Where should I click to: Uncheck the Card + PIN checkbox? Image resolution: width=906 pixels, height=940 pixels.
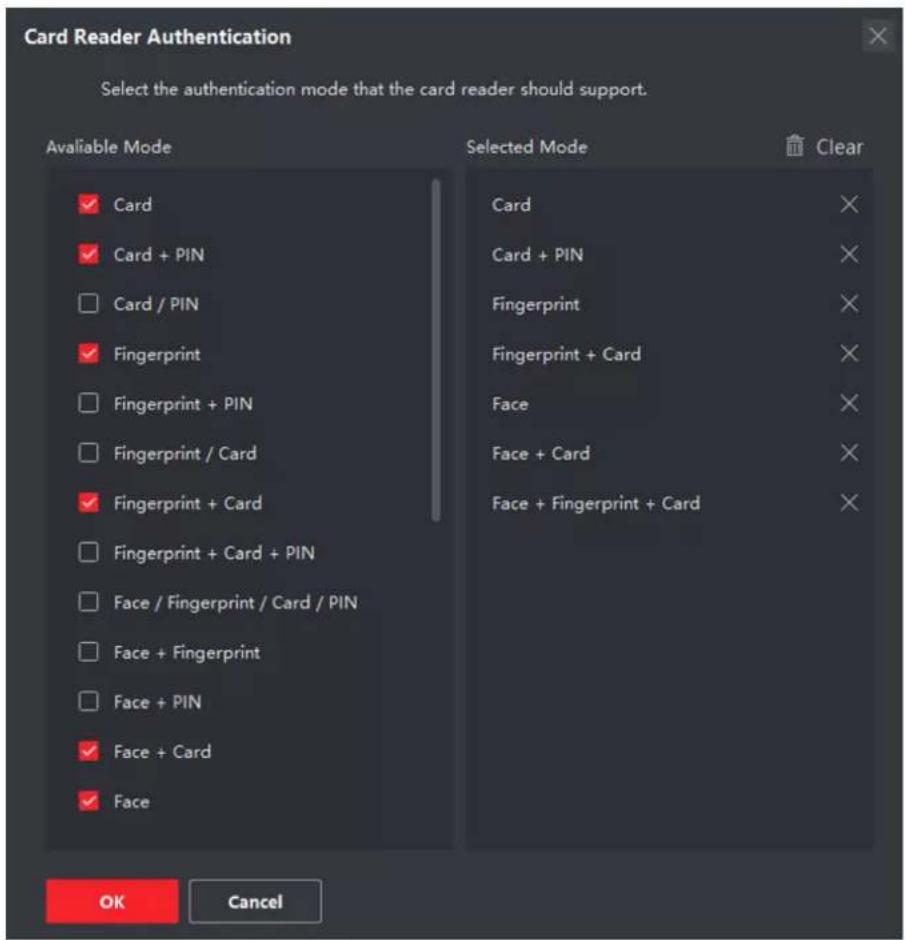(88, 254)
